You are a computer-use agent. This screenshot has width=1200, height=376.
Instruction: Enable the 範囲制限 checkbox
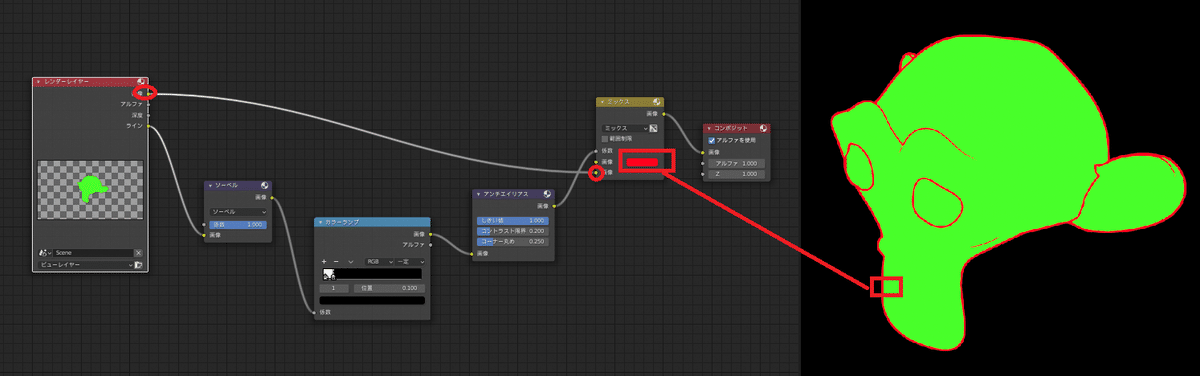point(605,139)
